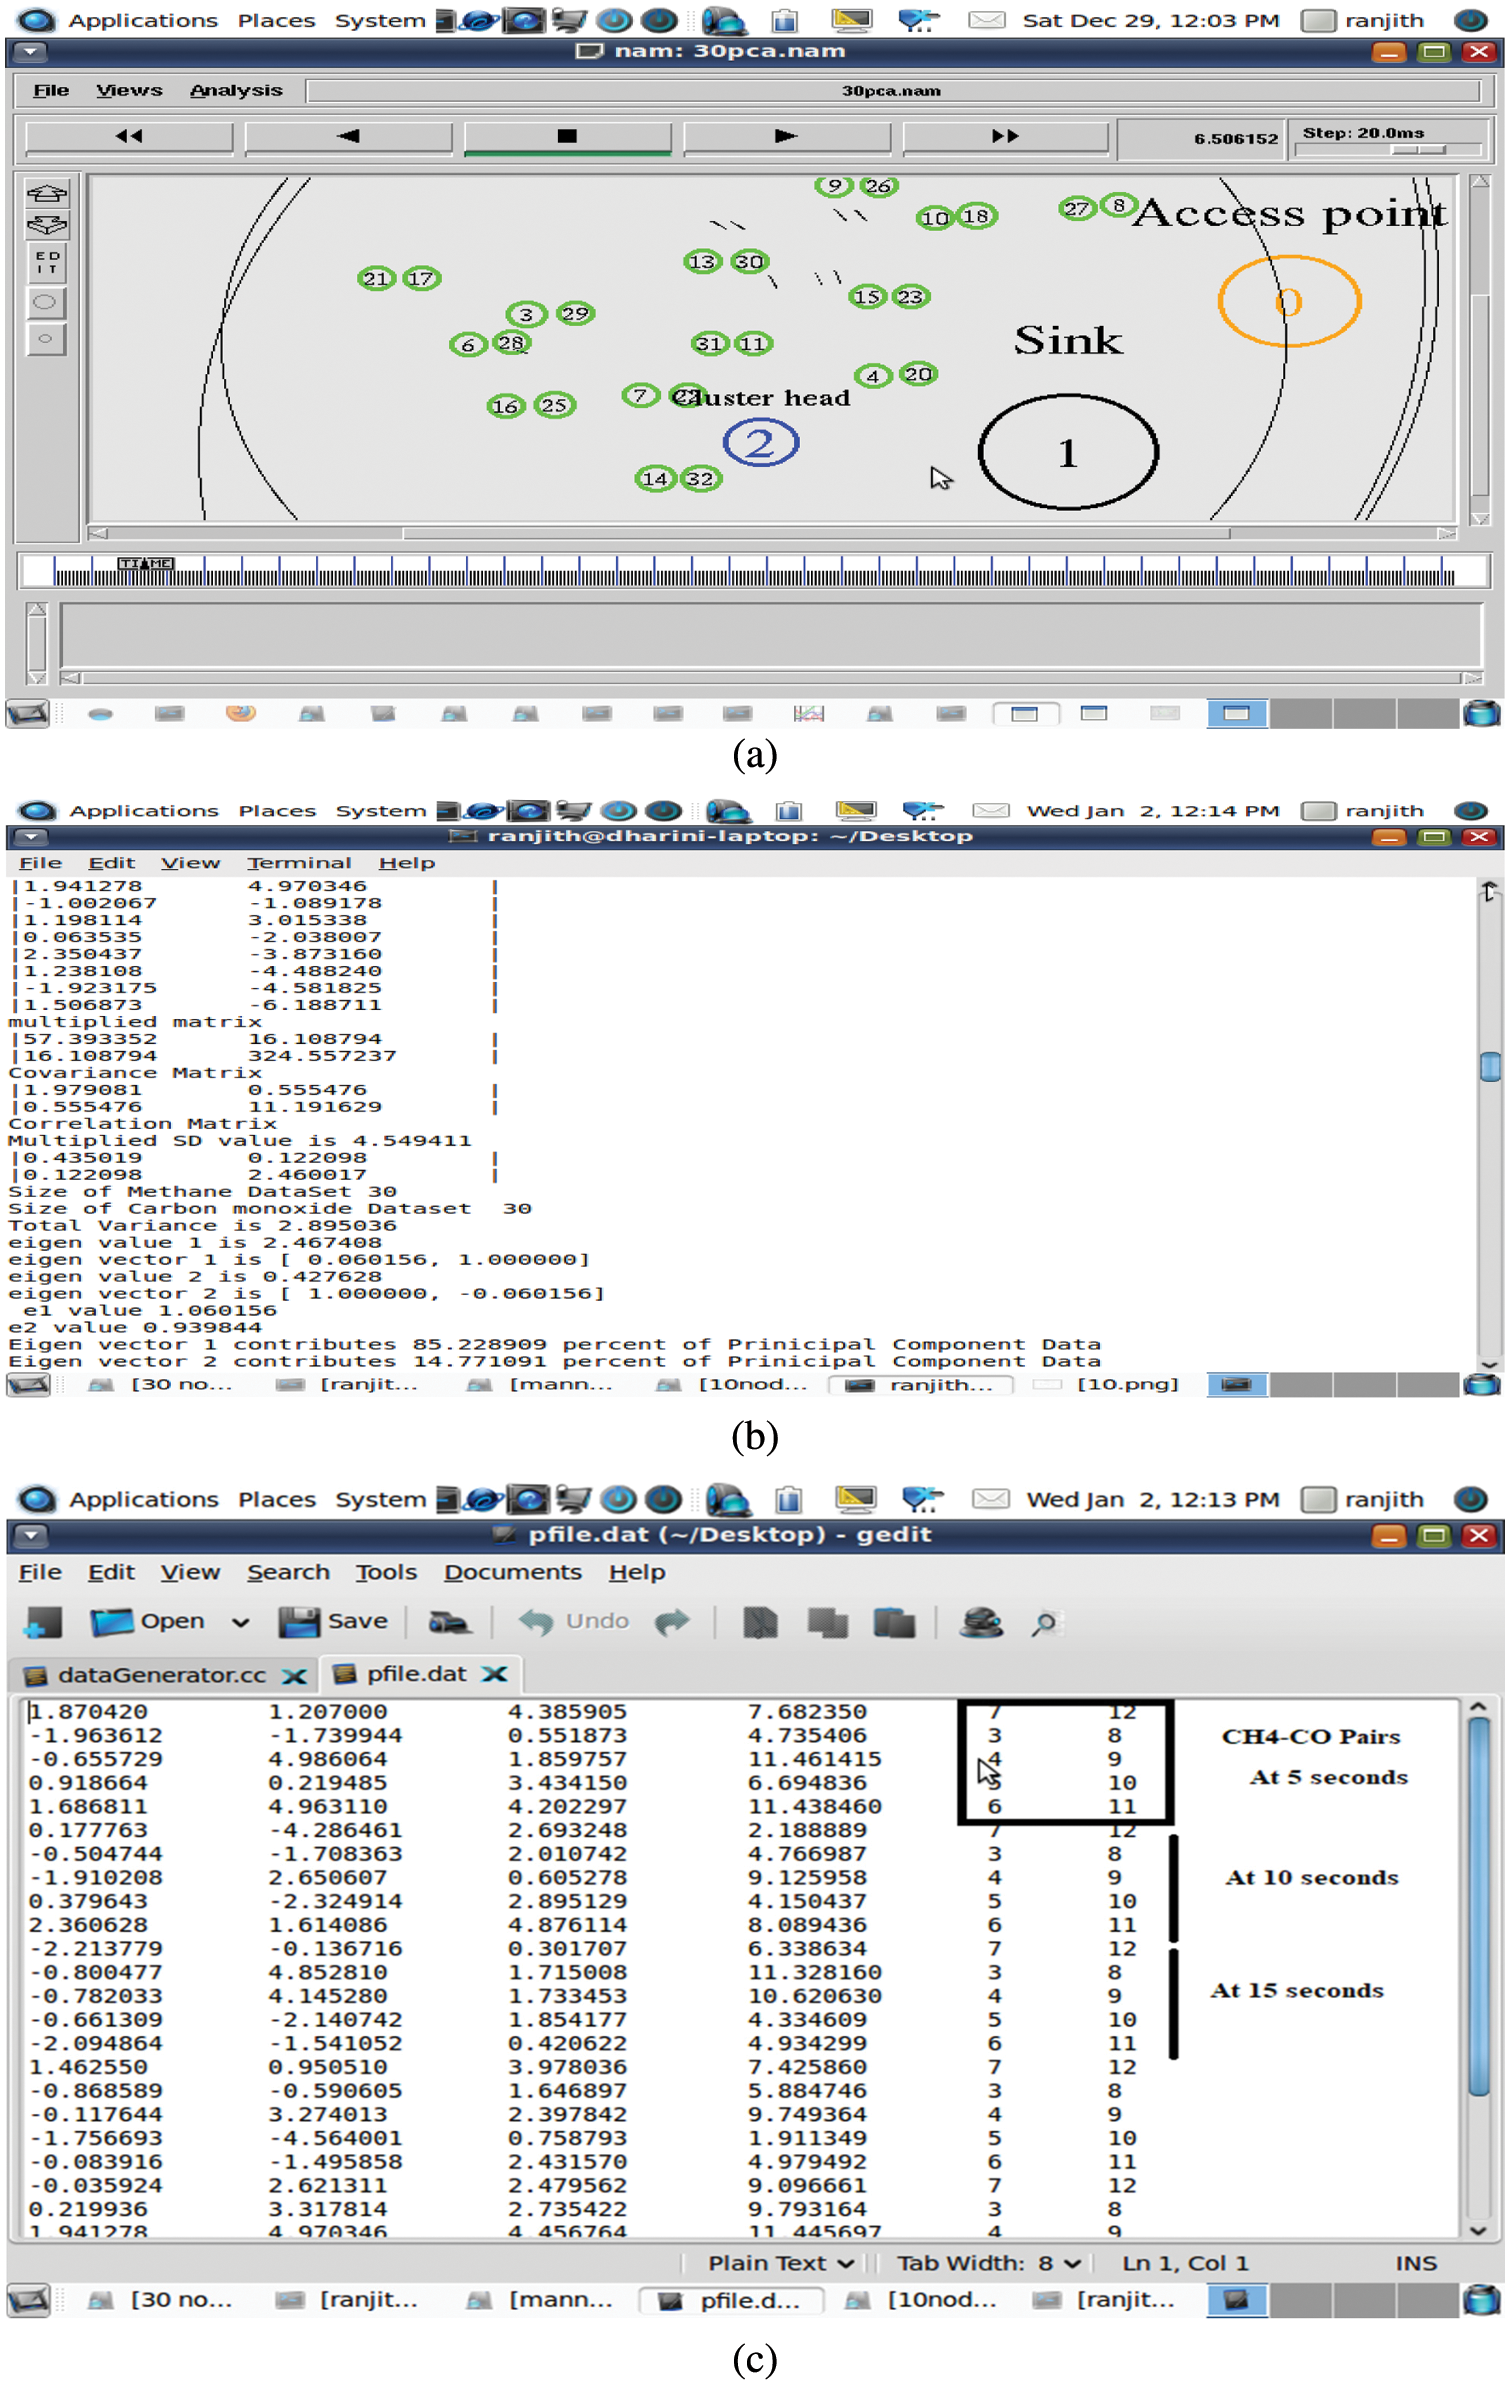The image size is (1510, 2388).
Task: Open the Tab Width dropdown
Action: click(x=988, y=2263)
